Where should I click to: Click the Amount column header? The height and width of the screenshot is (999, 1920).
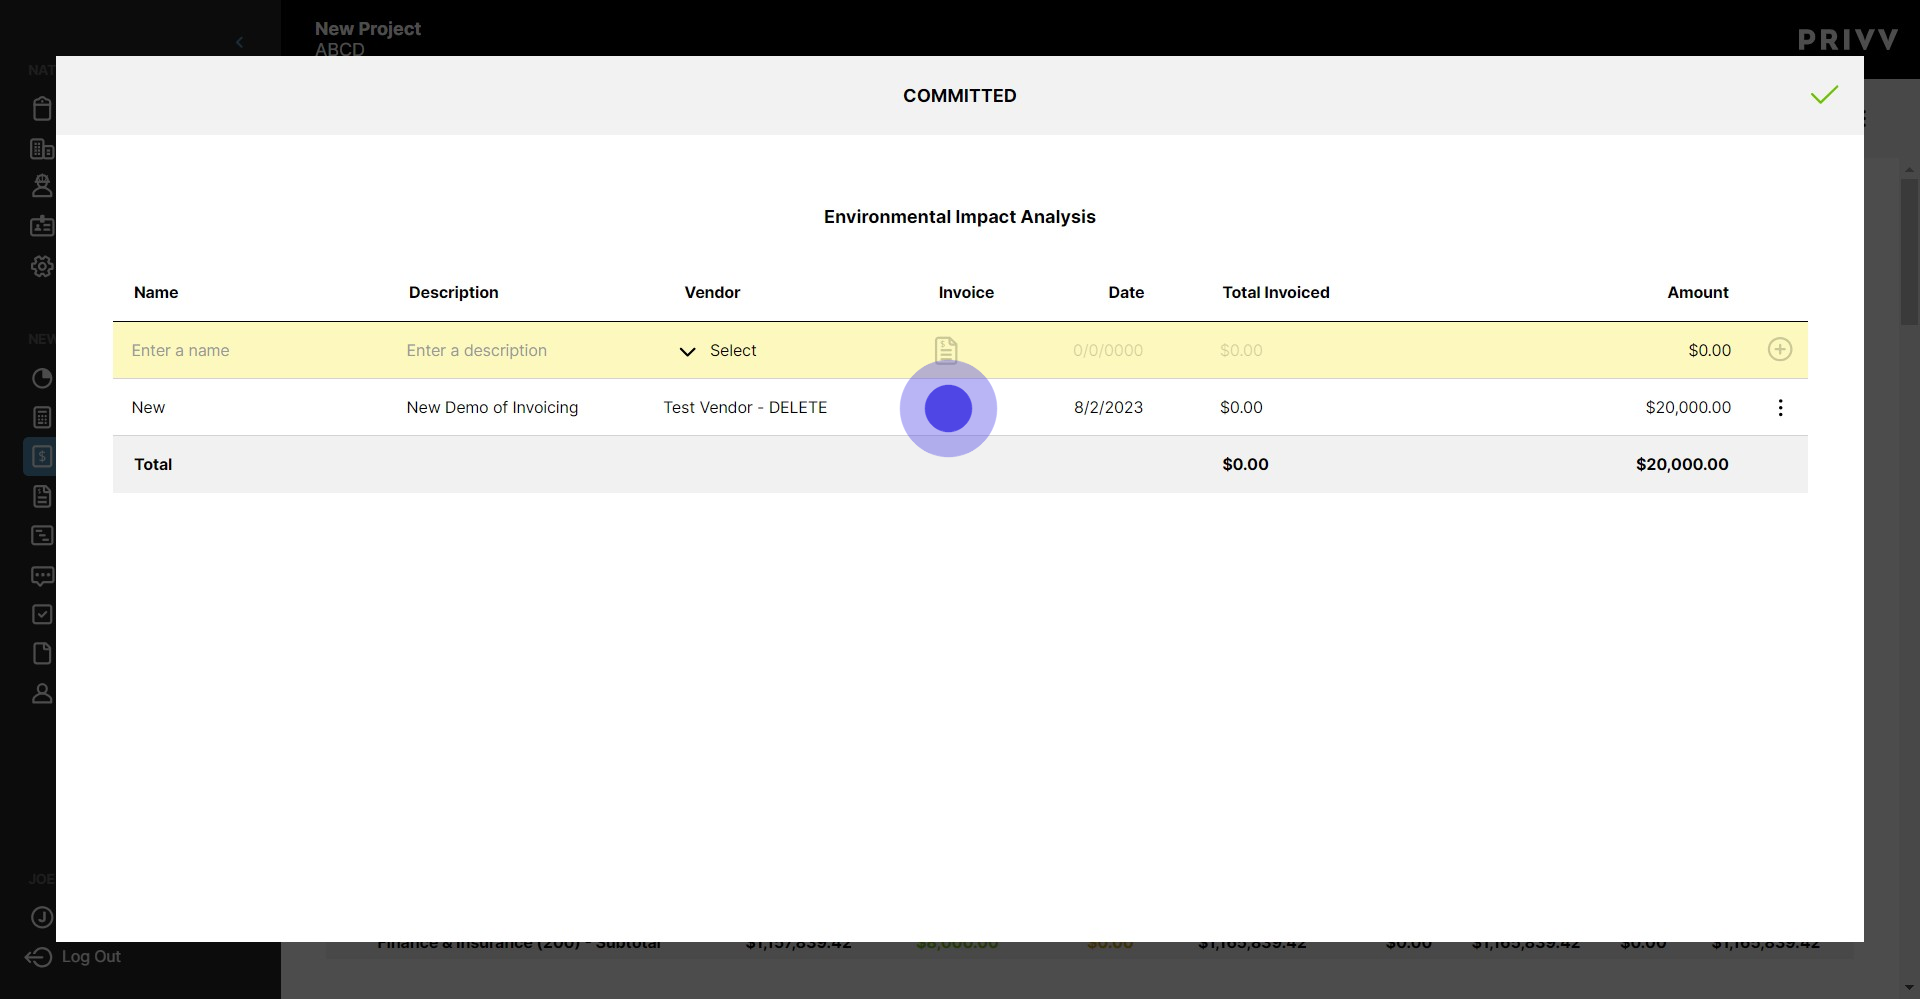point(1697,293)
